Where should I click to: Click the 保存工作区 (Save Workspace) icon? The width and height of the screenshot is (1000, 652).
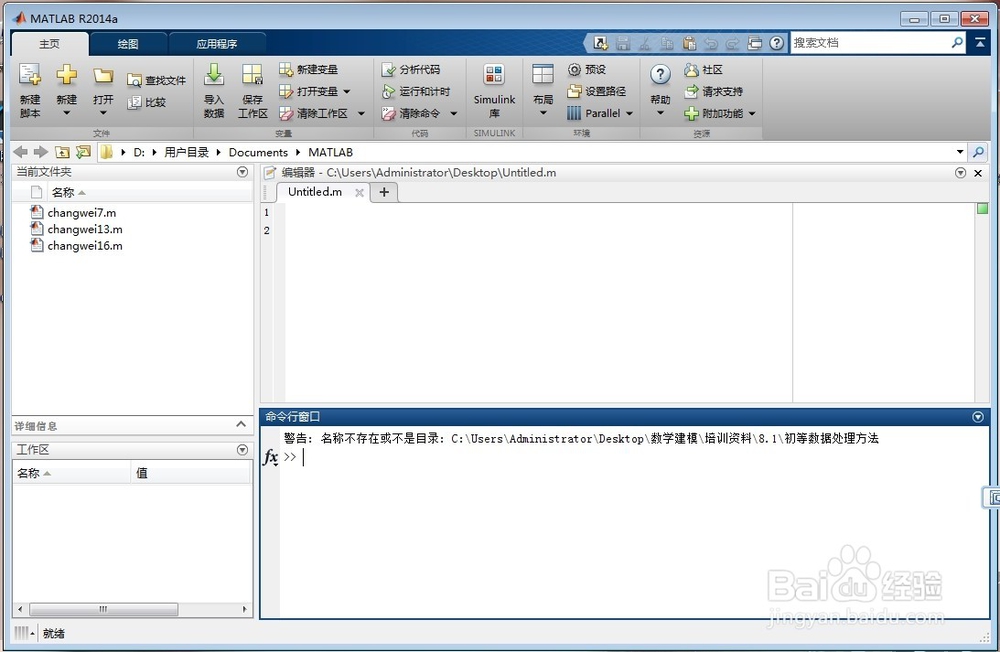(251, 88)
